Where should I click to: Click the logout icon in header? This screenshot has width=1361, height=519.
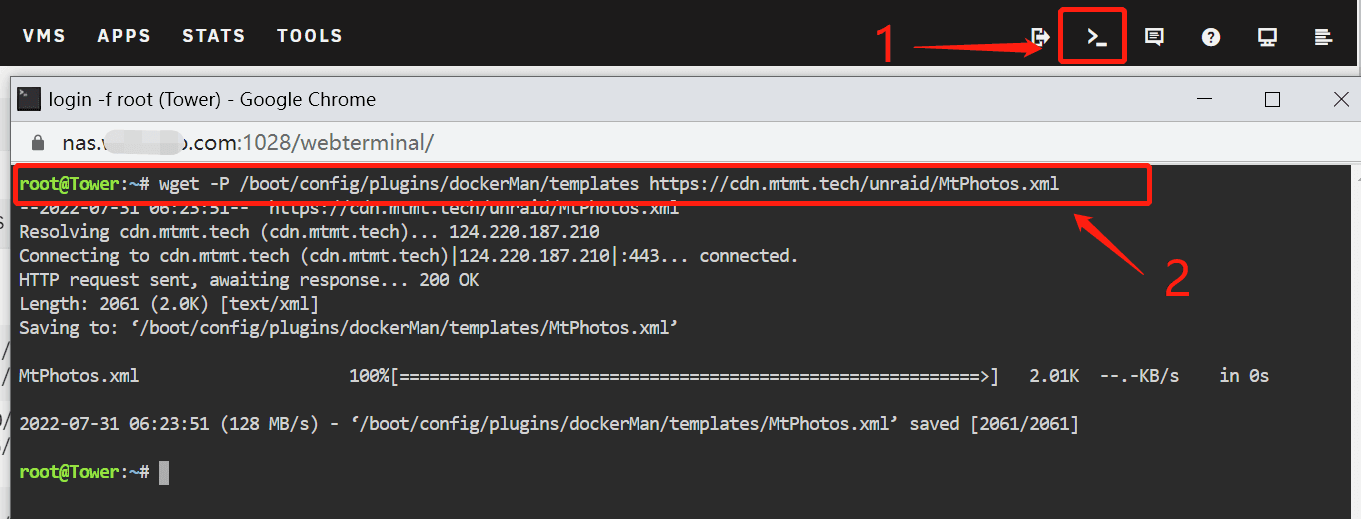(x=1041, y=37)
